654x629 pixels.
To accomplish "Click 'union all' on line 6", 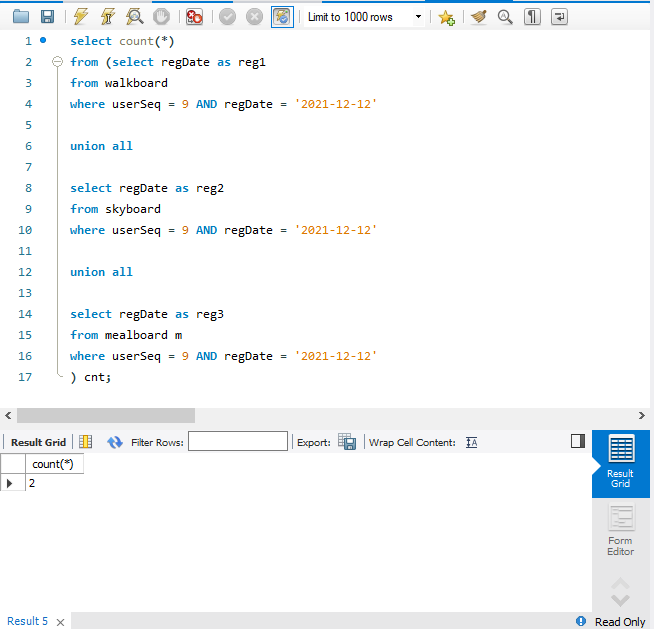I will (x=101, y=146).
